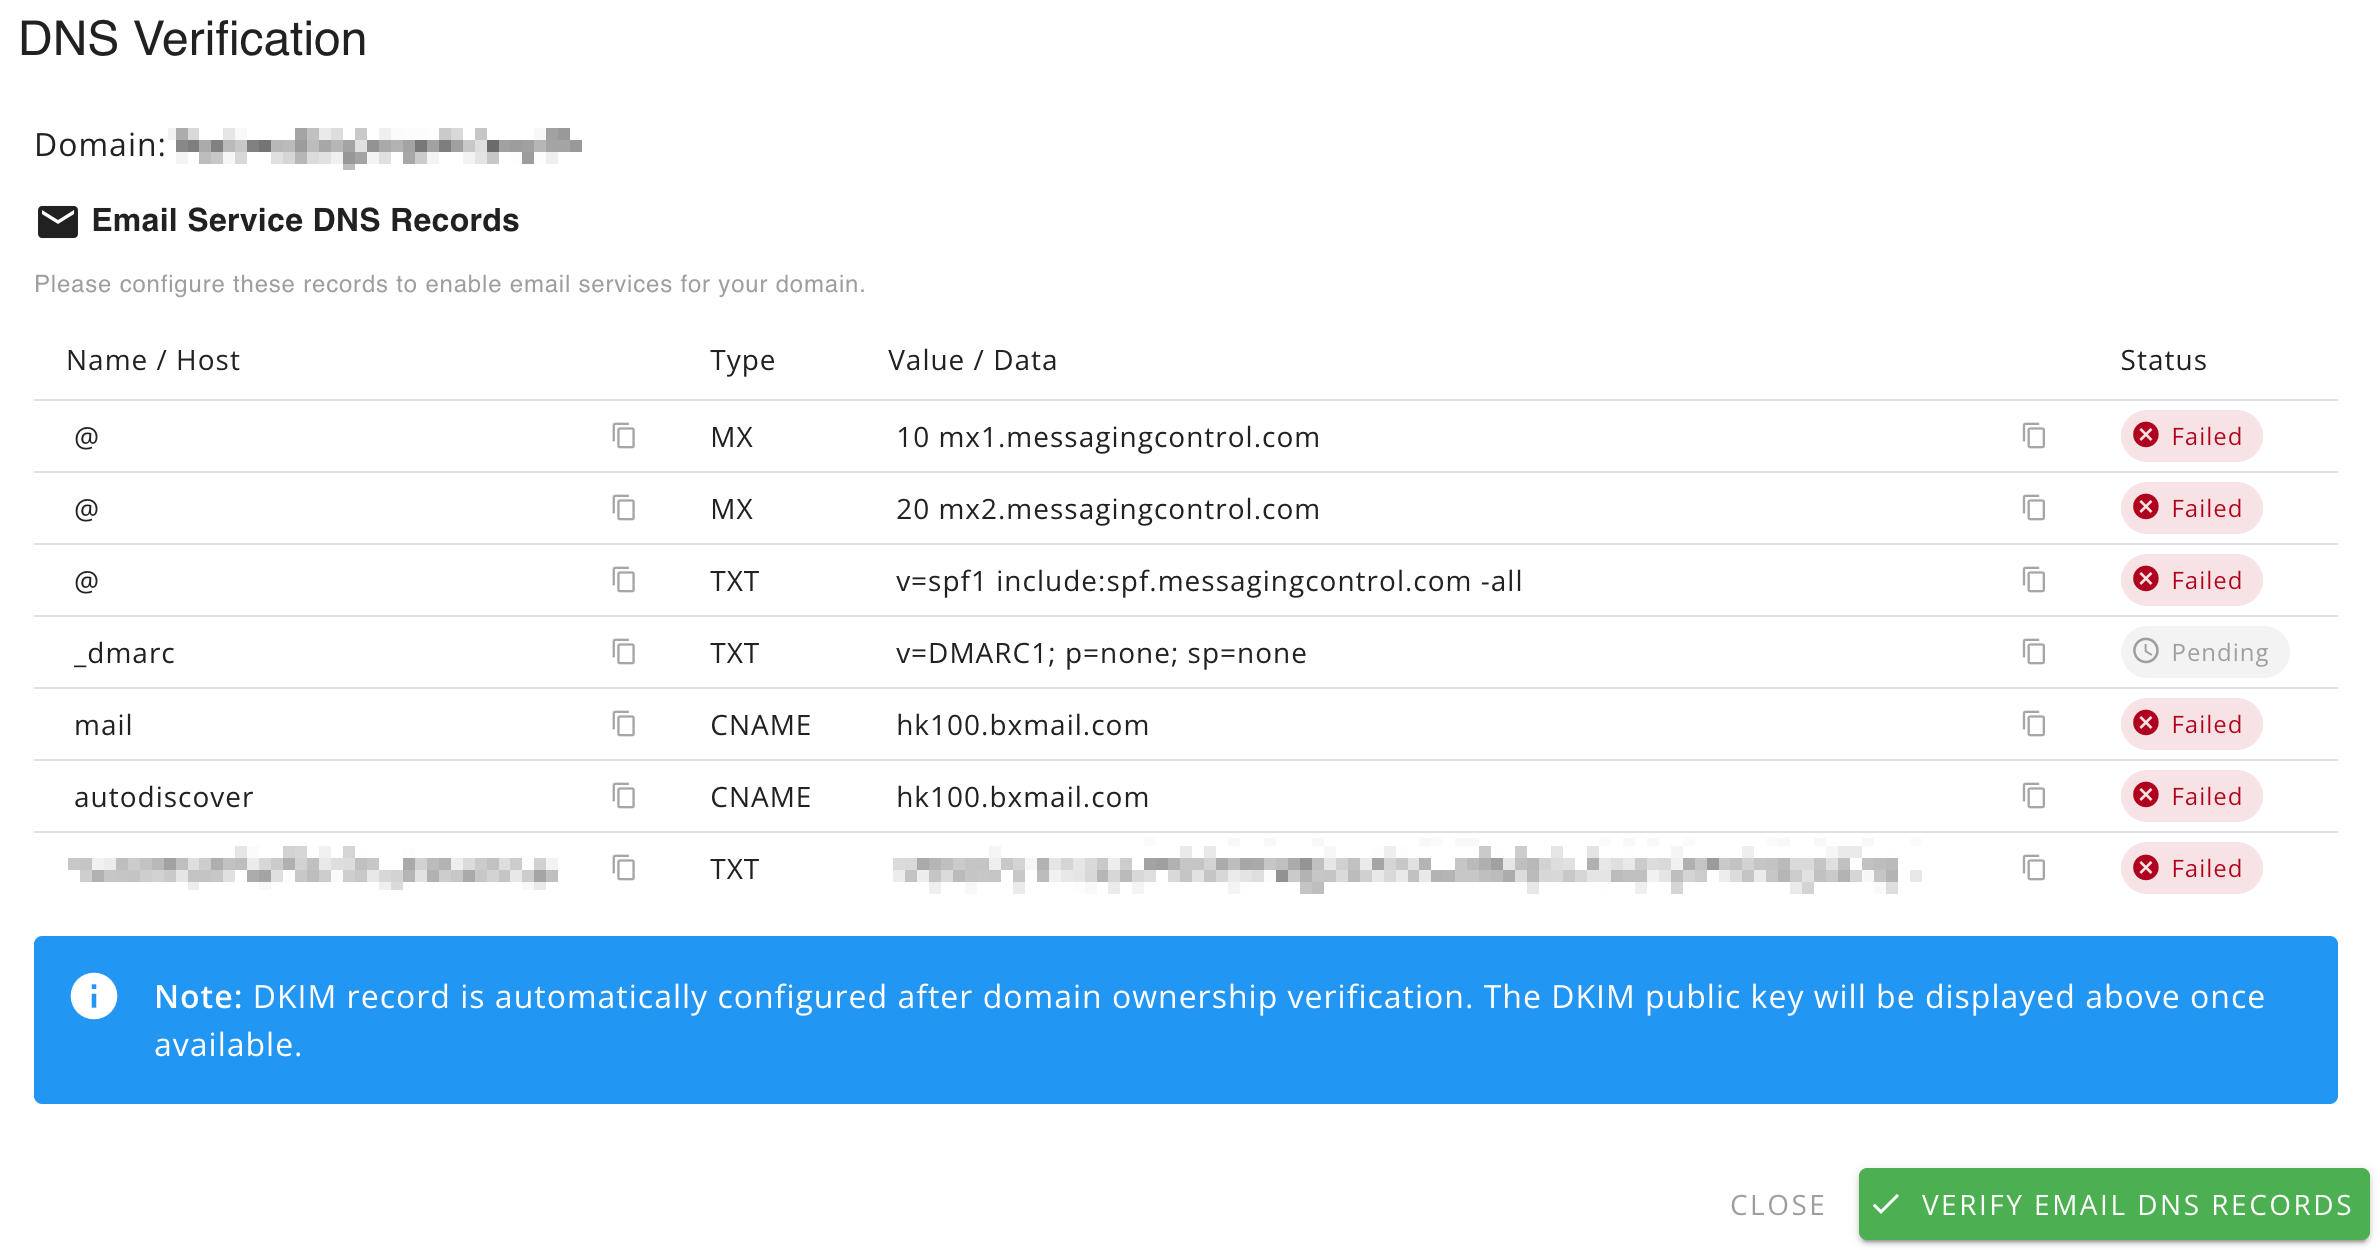This screenshot has height=1250, width=2380.
Task: Click the autodiscover host cell
Action: point(164,797)
